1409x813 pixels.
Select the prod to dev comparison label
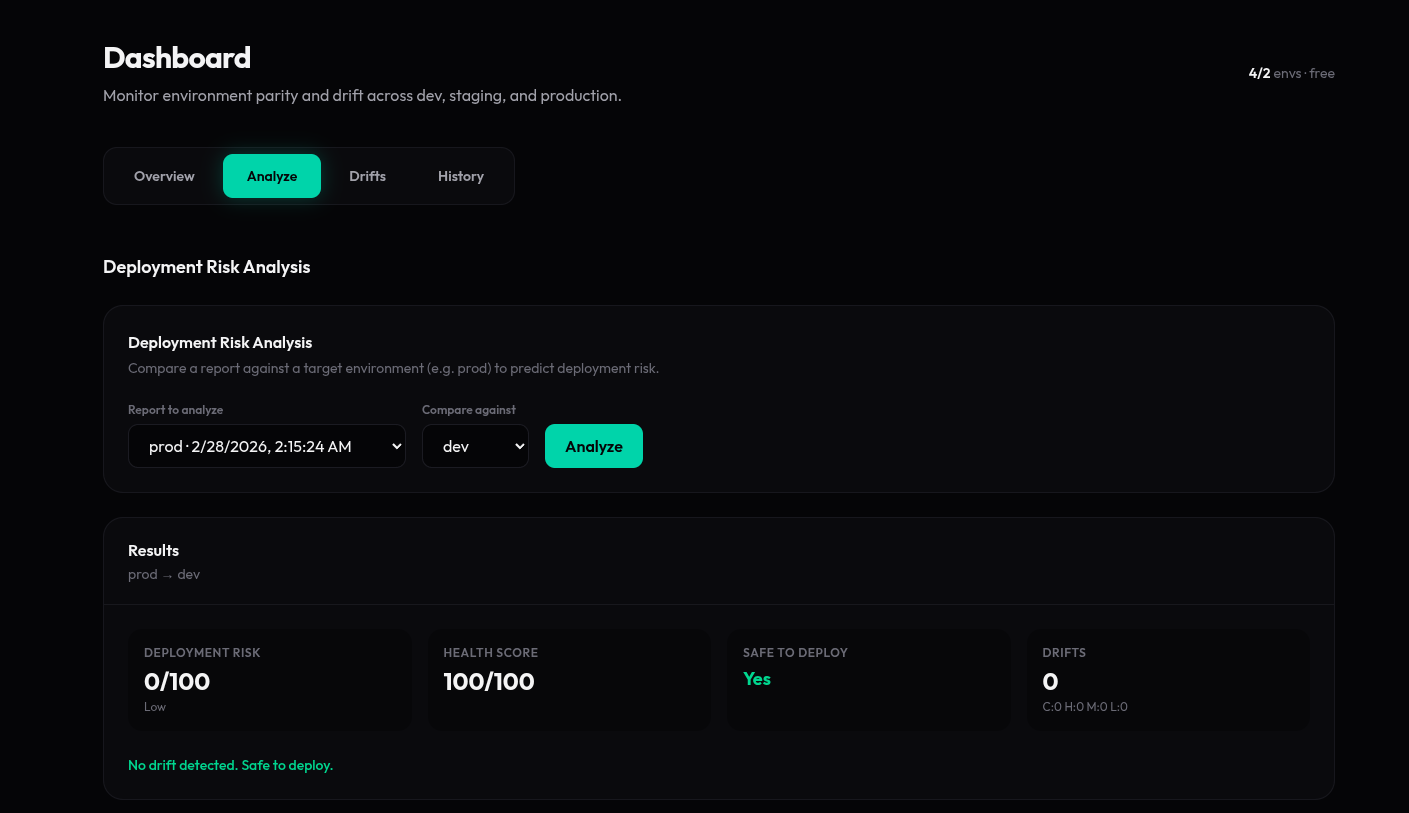(x=164, y=574)
